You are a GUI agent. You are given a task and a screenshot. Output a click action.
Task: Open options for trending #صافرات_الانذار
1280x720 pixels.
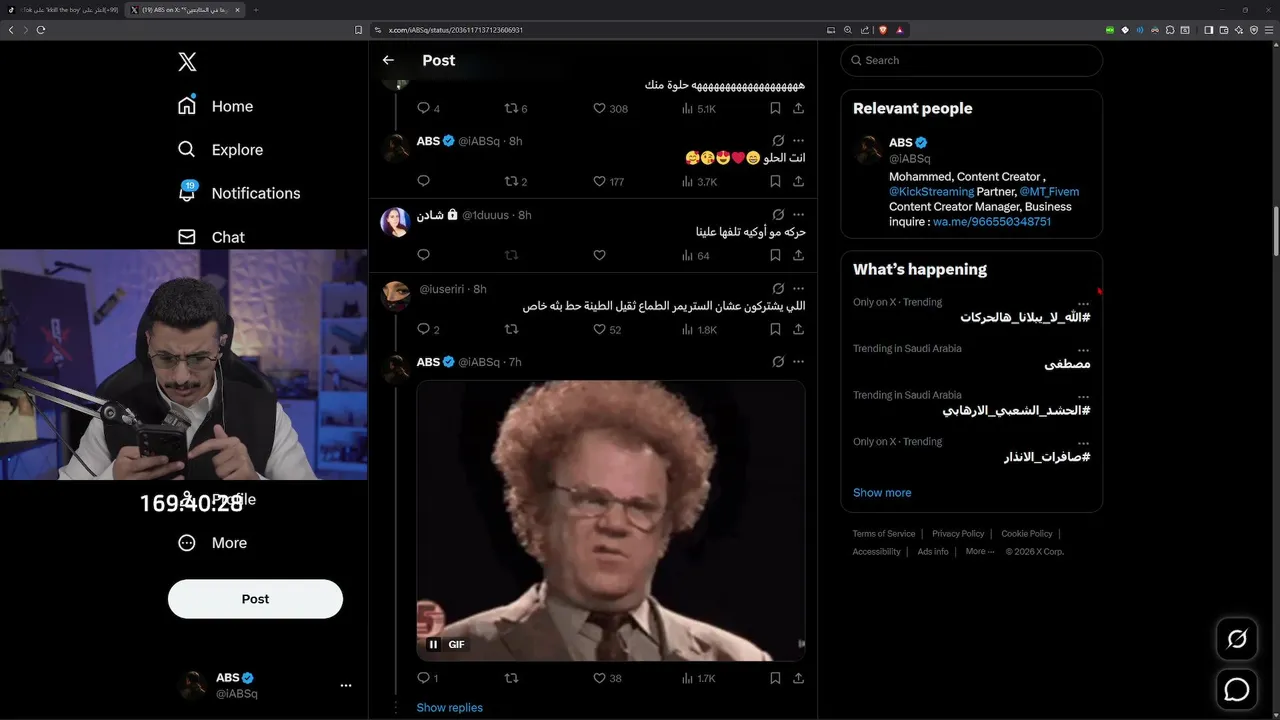(1083, 443)
